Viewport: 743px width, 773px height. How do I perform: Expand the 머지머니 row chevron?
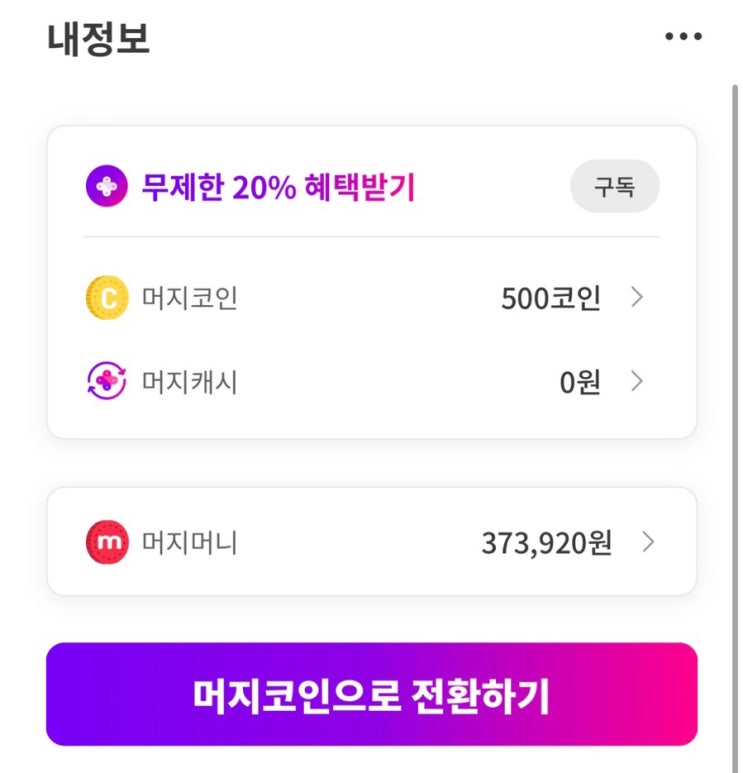click(x=648, y=542)
